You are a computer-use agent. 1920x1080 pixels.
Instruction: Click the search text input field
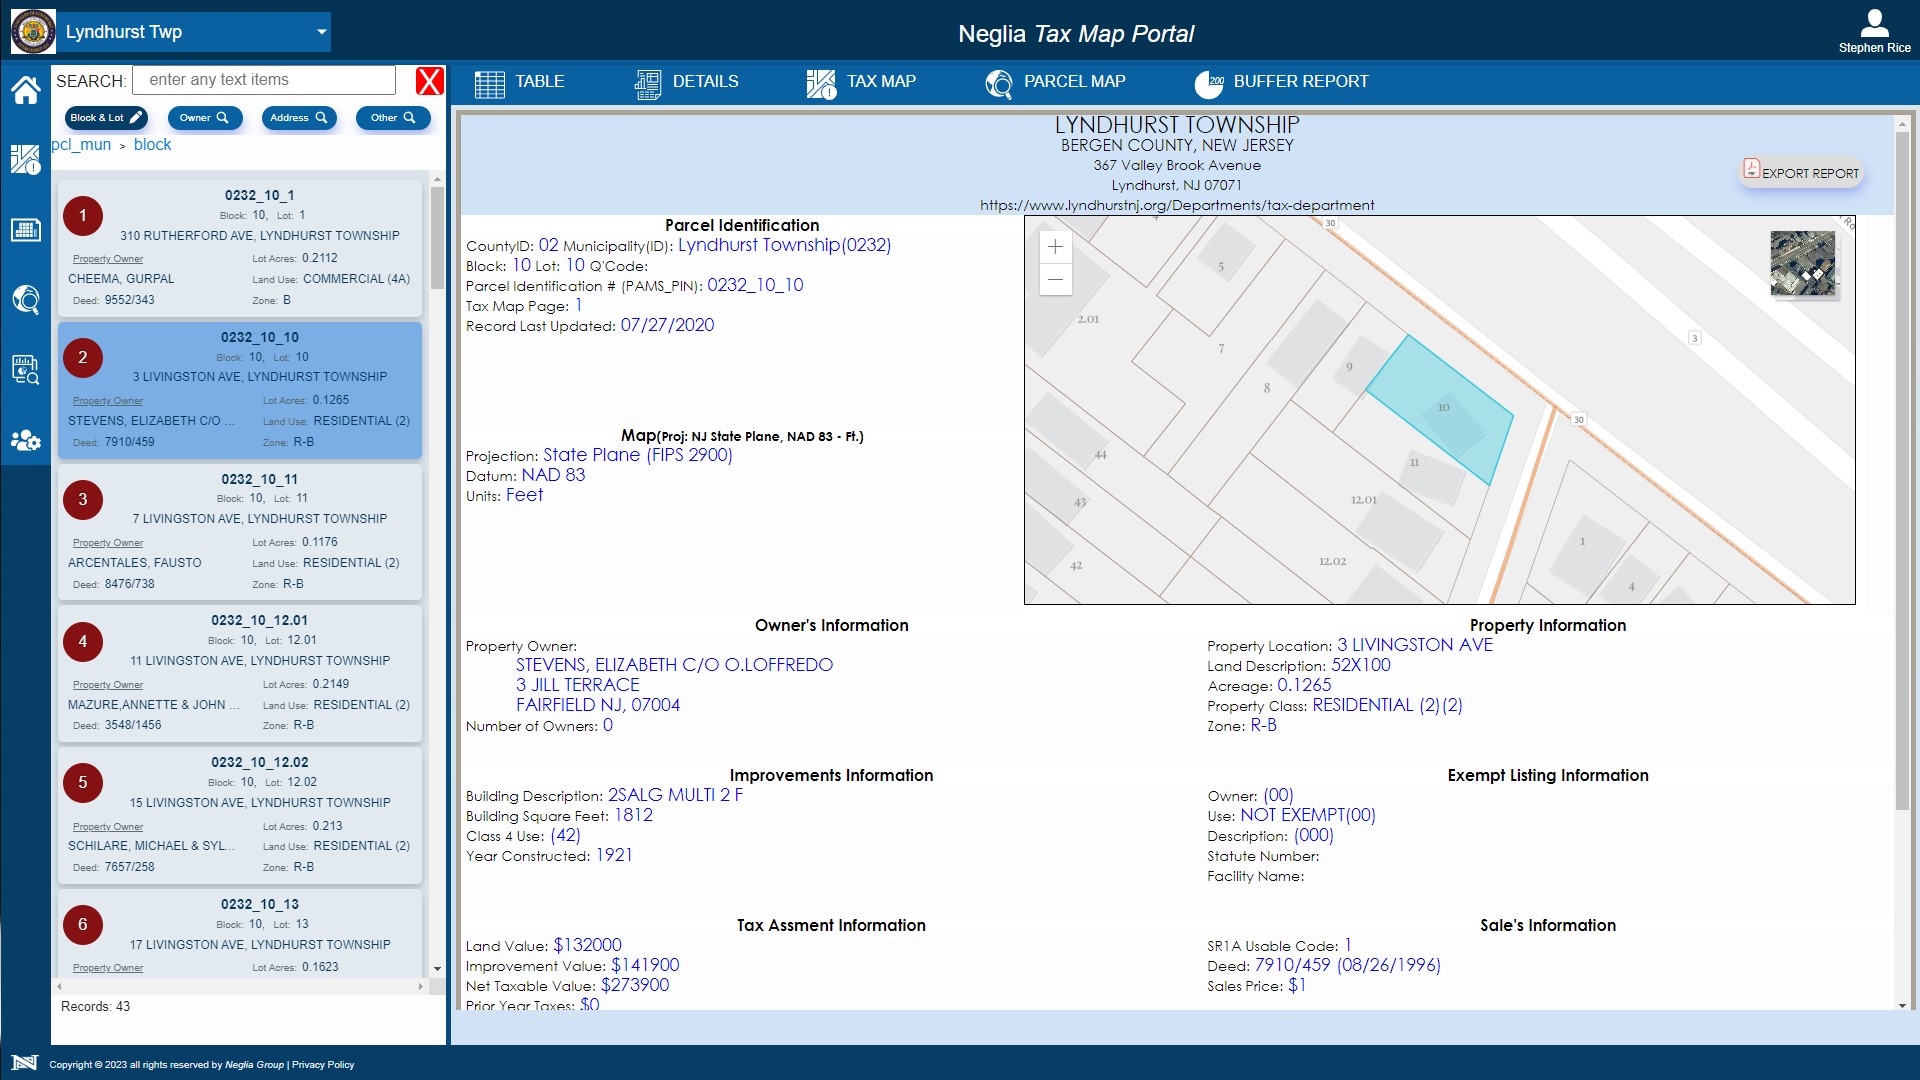click(265, 80)
